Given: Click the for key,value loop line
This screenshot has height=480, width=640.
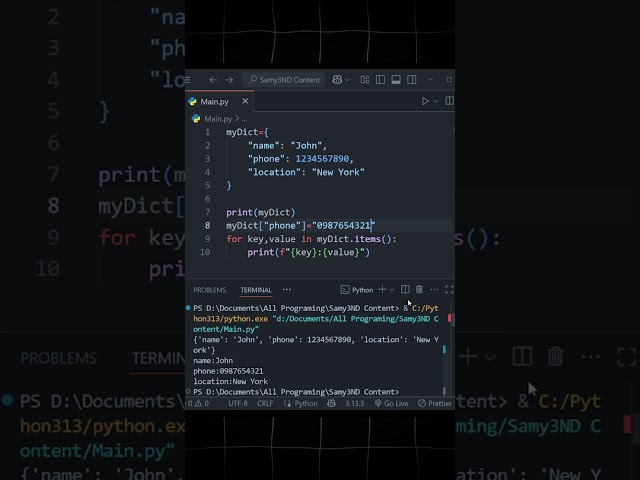Looking at the screenshot, I should tap(311, 239).
